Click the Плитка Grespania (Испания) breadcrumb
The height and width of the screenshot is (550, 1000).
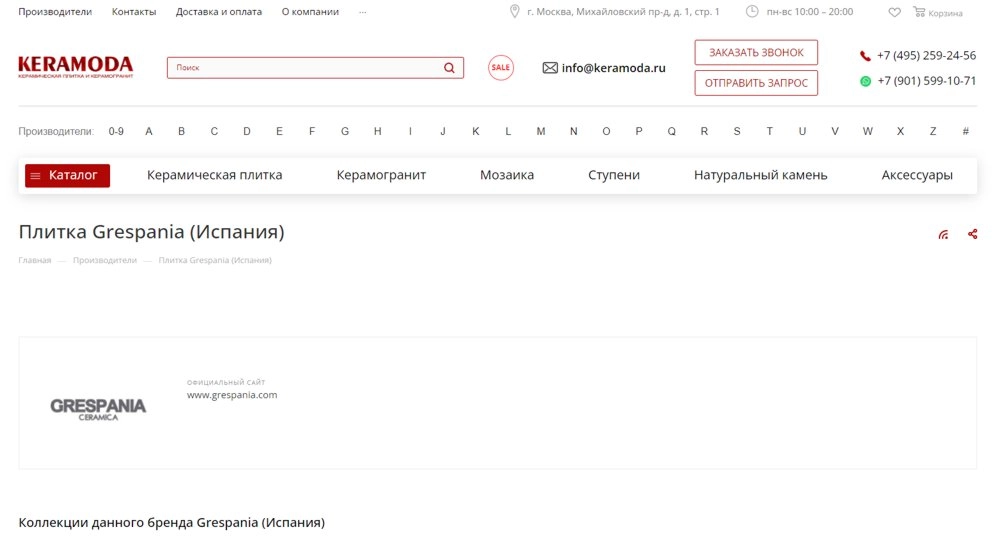(215, 260)
